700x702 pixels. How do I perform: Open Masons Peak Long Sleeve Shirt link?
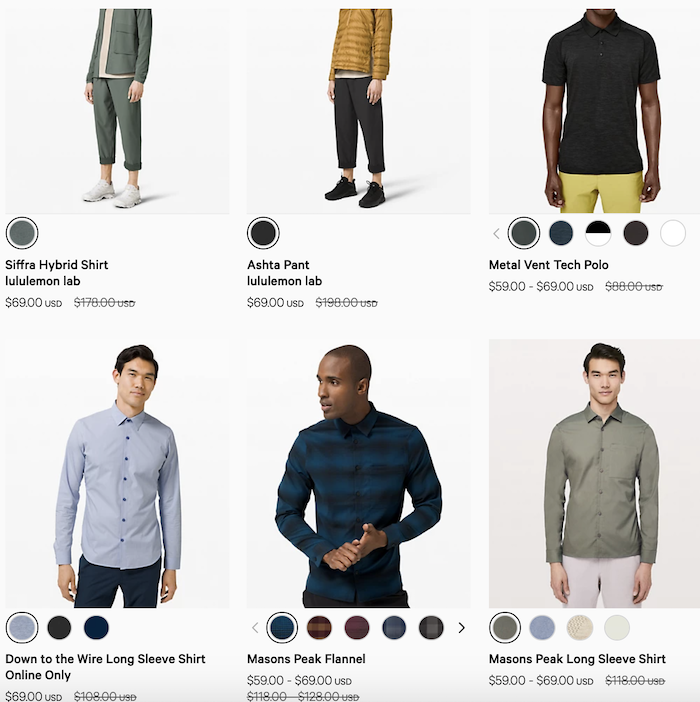[577, 659]
